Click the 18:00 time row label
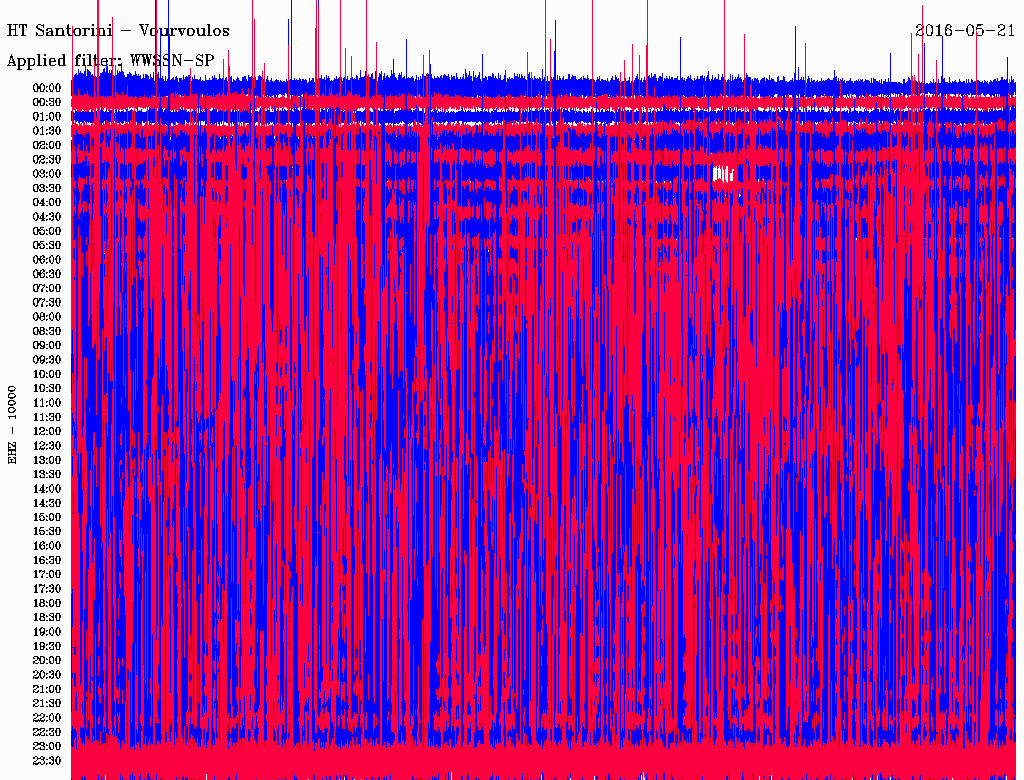This screenshot has width=1024, height=780. [47, 603]
